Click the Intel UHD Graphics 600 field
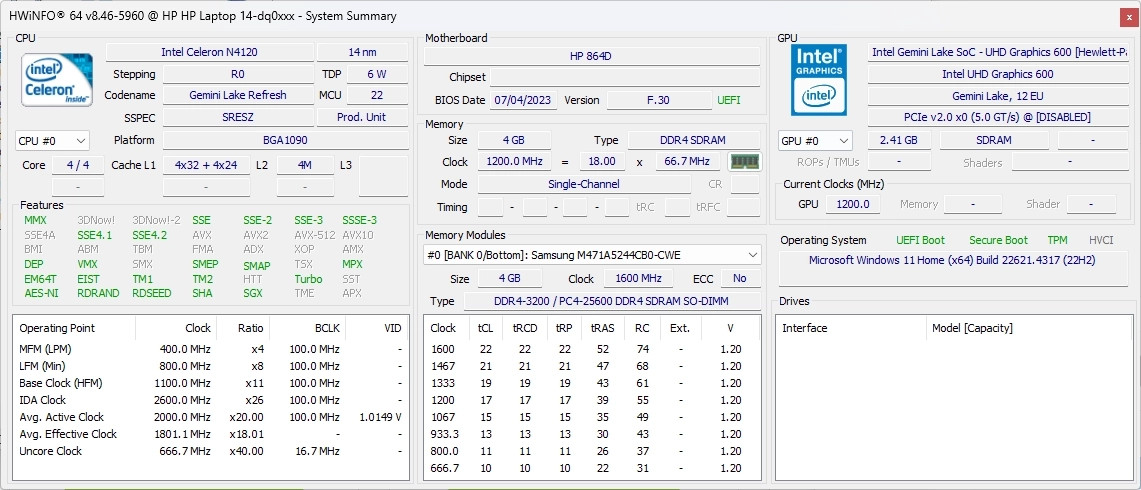Viewport: 1141px width, 490px height. pyautogui.click(x=997, y=74)
